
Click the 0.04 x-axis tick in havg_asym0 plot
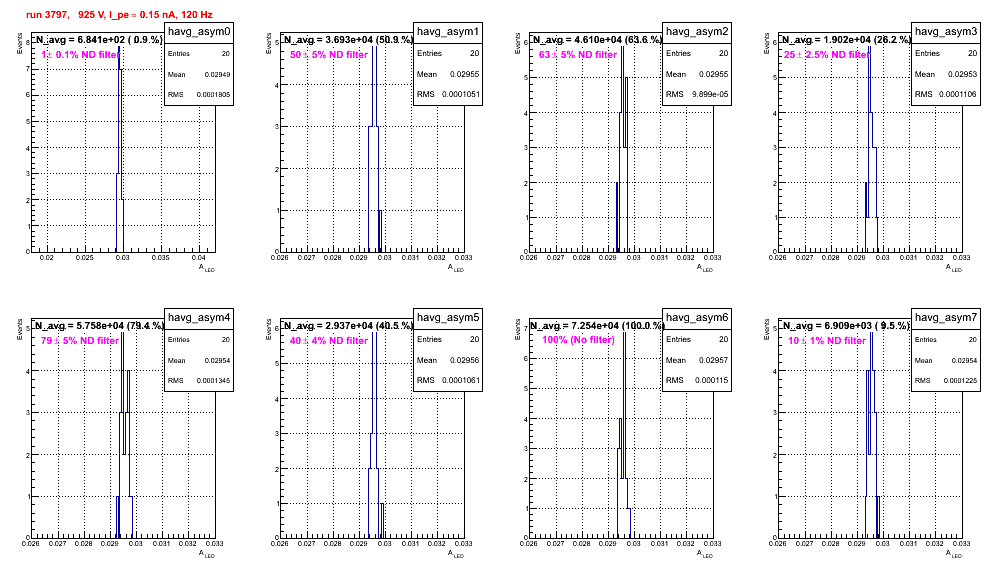point(199,258)
